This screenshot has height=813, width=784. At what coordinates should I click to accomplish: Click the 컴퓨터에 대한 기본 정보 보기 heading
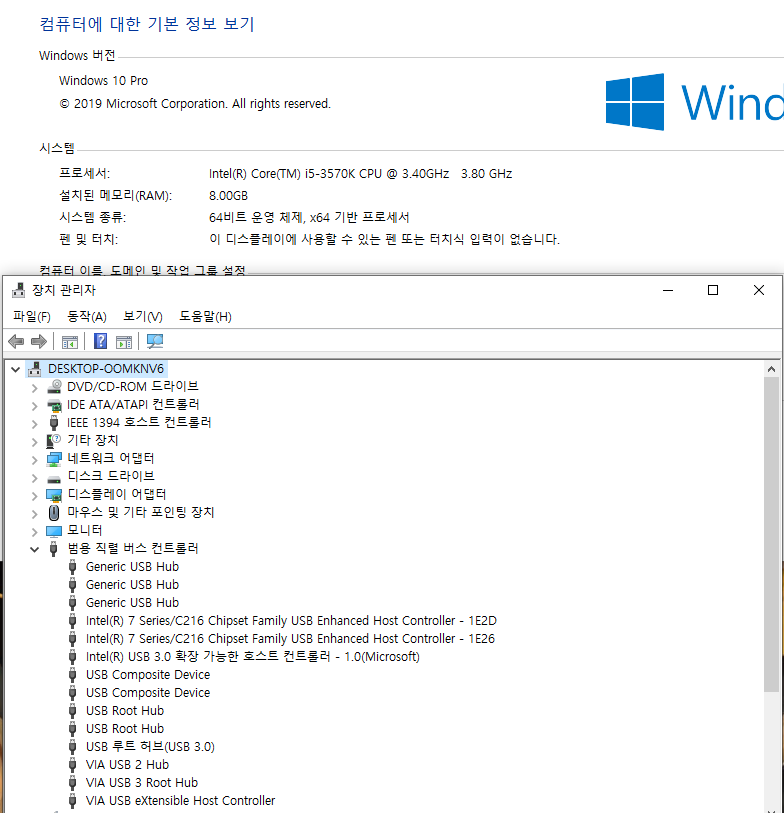(147, 24)
